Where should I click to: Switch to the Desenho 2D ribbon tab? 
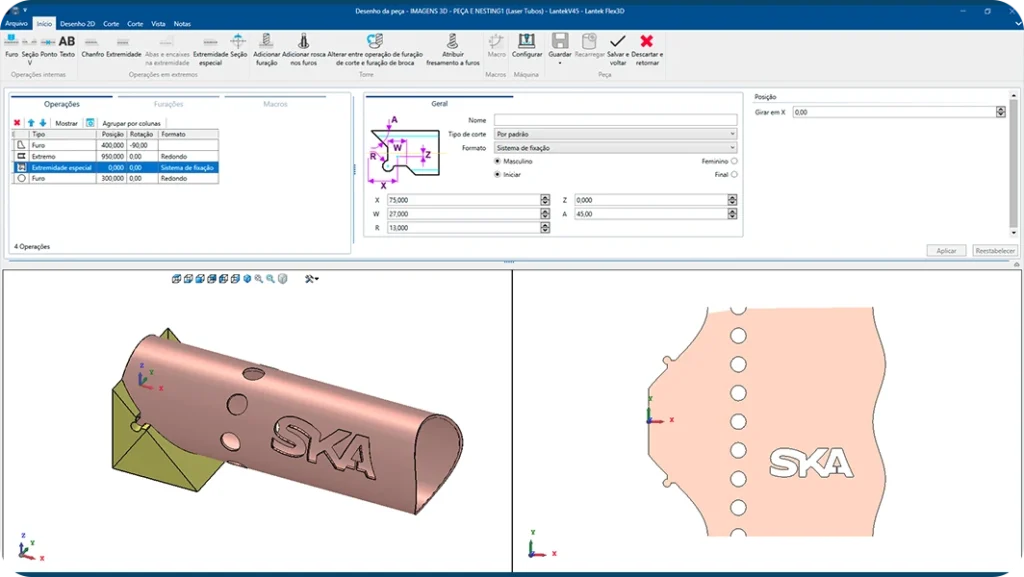tap(78, 23)
